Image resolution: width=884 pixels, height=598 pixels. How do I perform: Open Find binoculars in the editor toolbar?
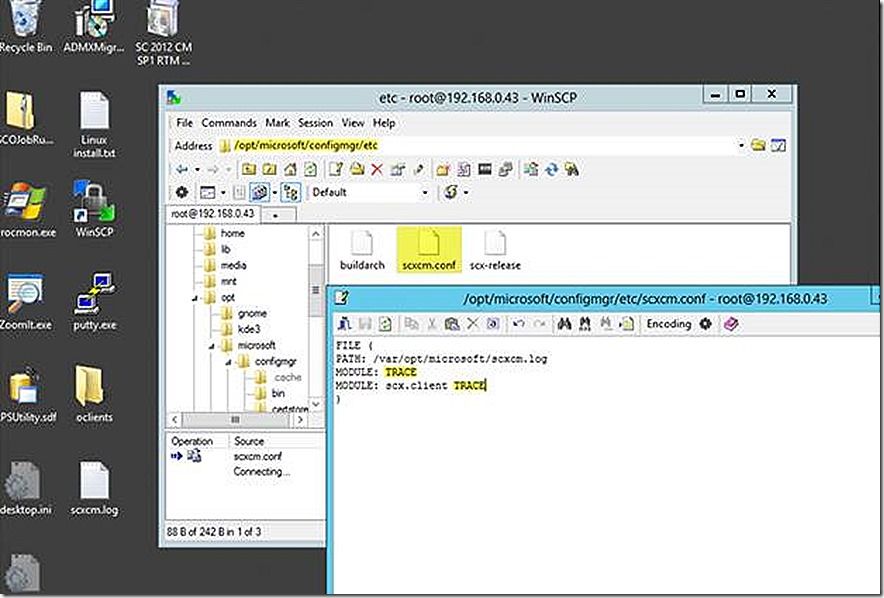click(x=564, y=324)
